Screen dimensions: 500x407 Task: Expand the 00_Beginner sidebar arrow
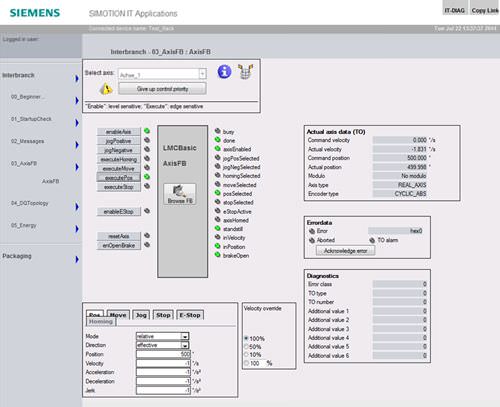pyautogui.click(x=77, y=100)
